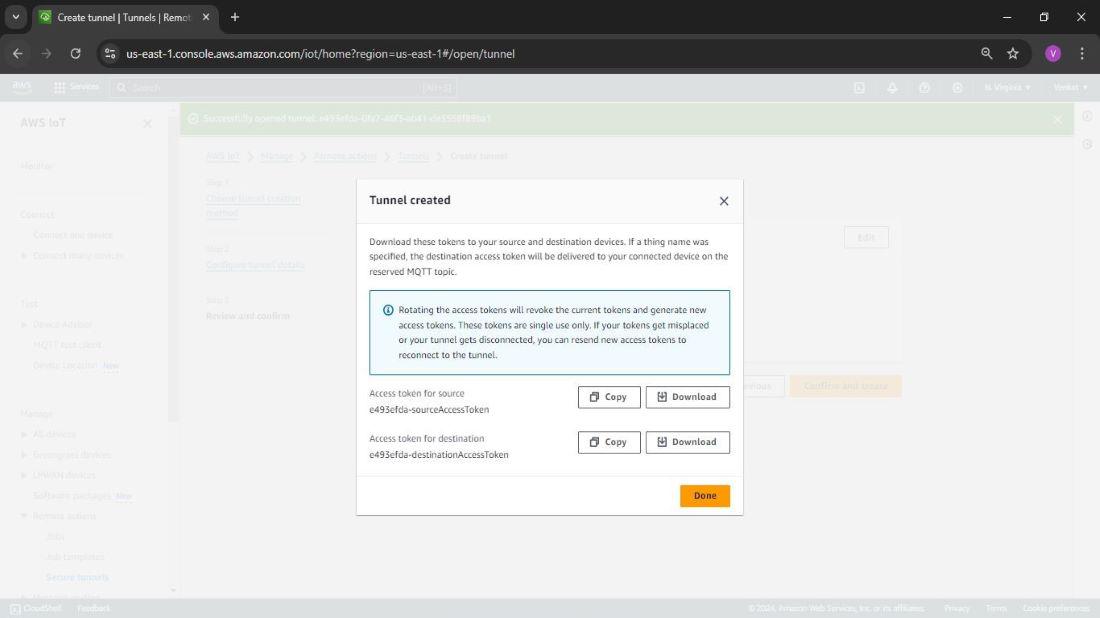Open Secure tunnels in the sidebar

point(77,577)
